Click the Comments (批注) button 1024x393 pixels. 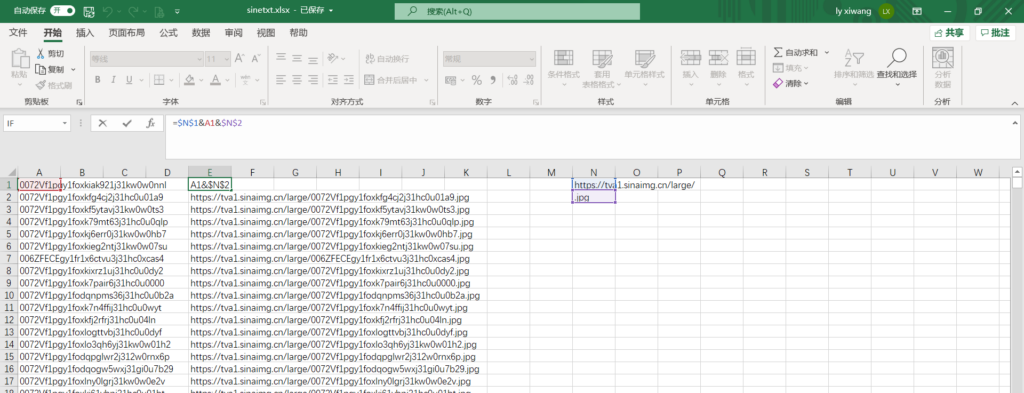tap(995, 33)
